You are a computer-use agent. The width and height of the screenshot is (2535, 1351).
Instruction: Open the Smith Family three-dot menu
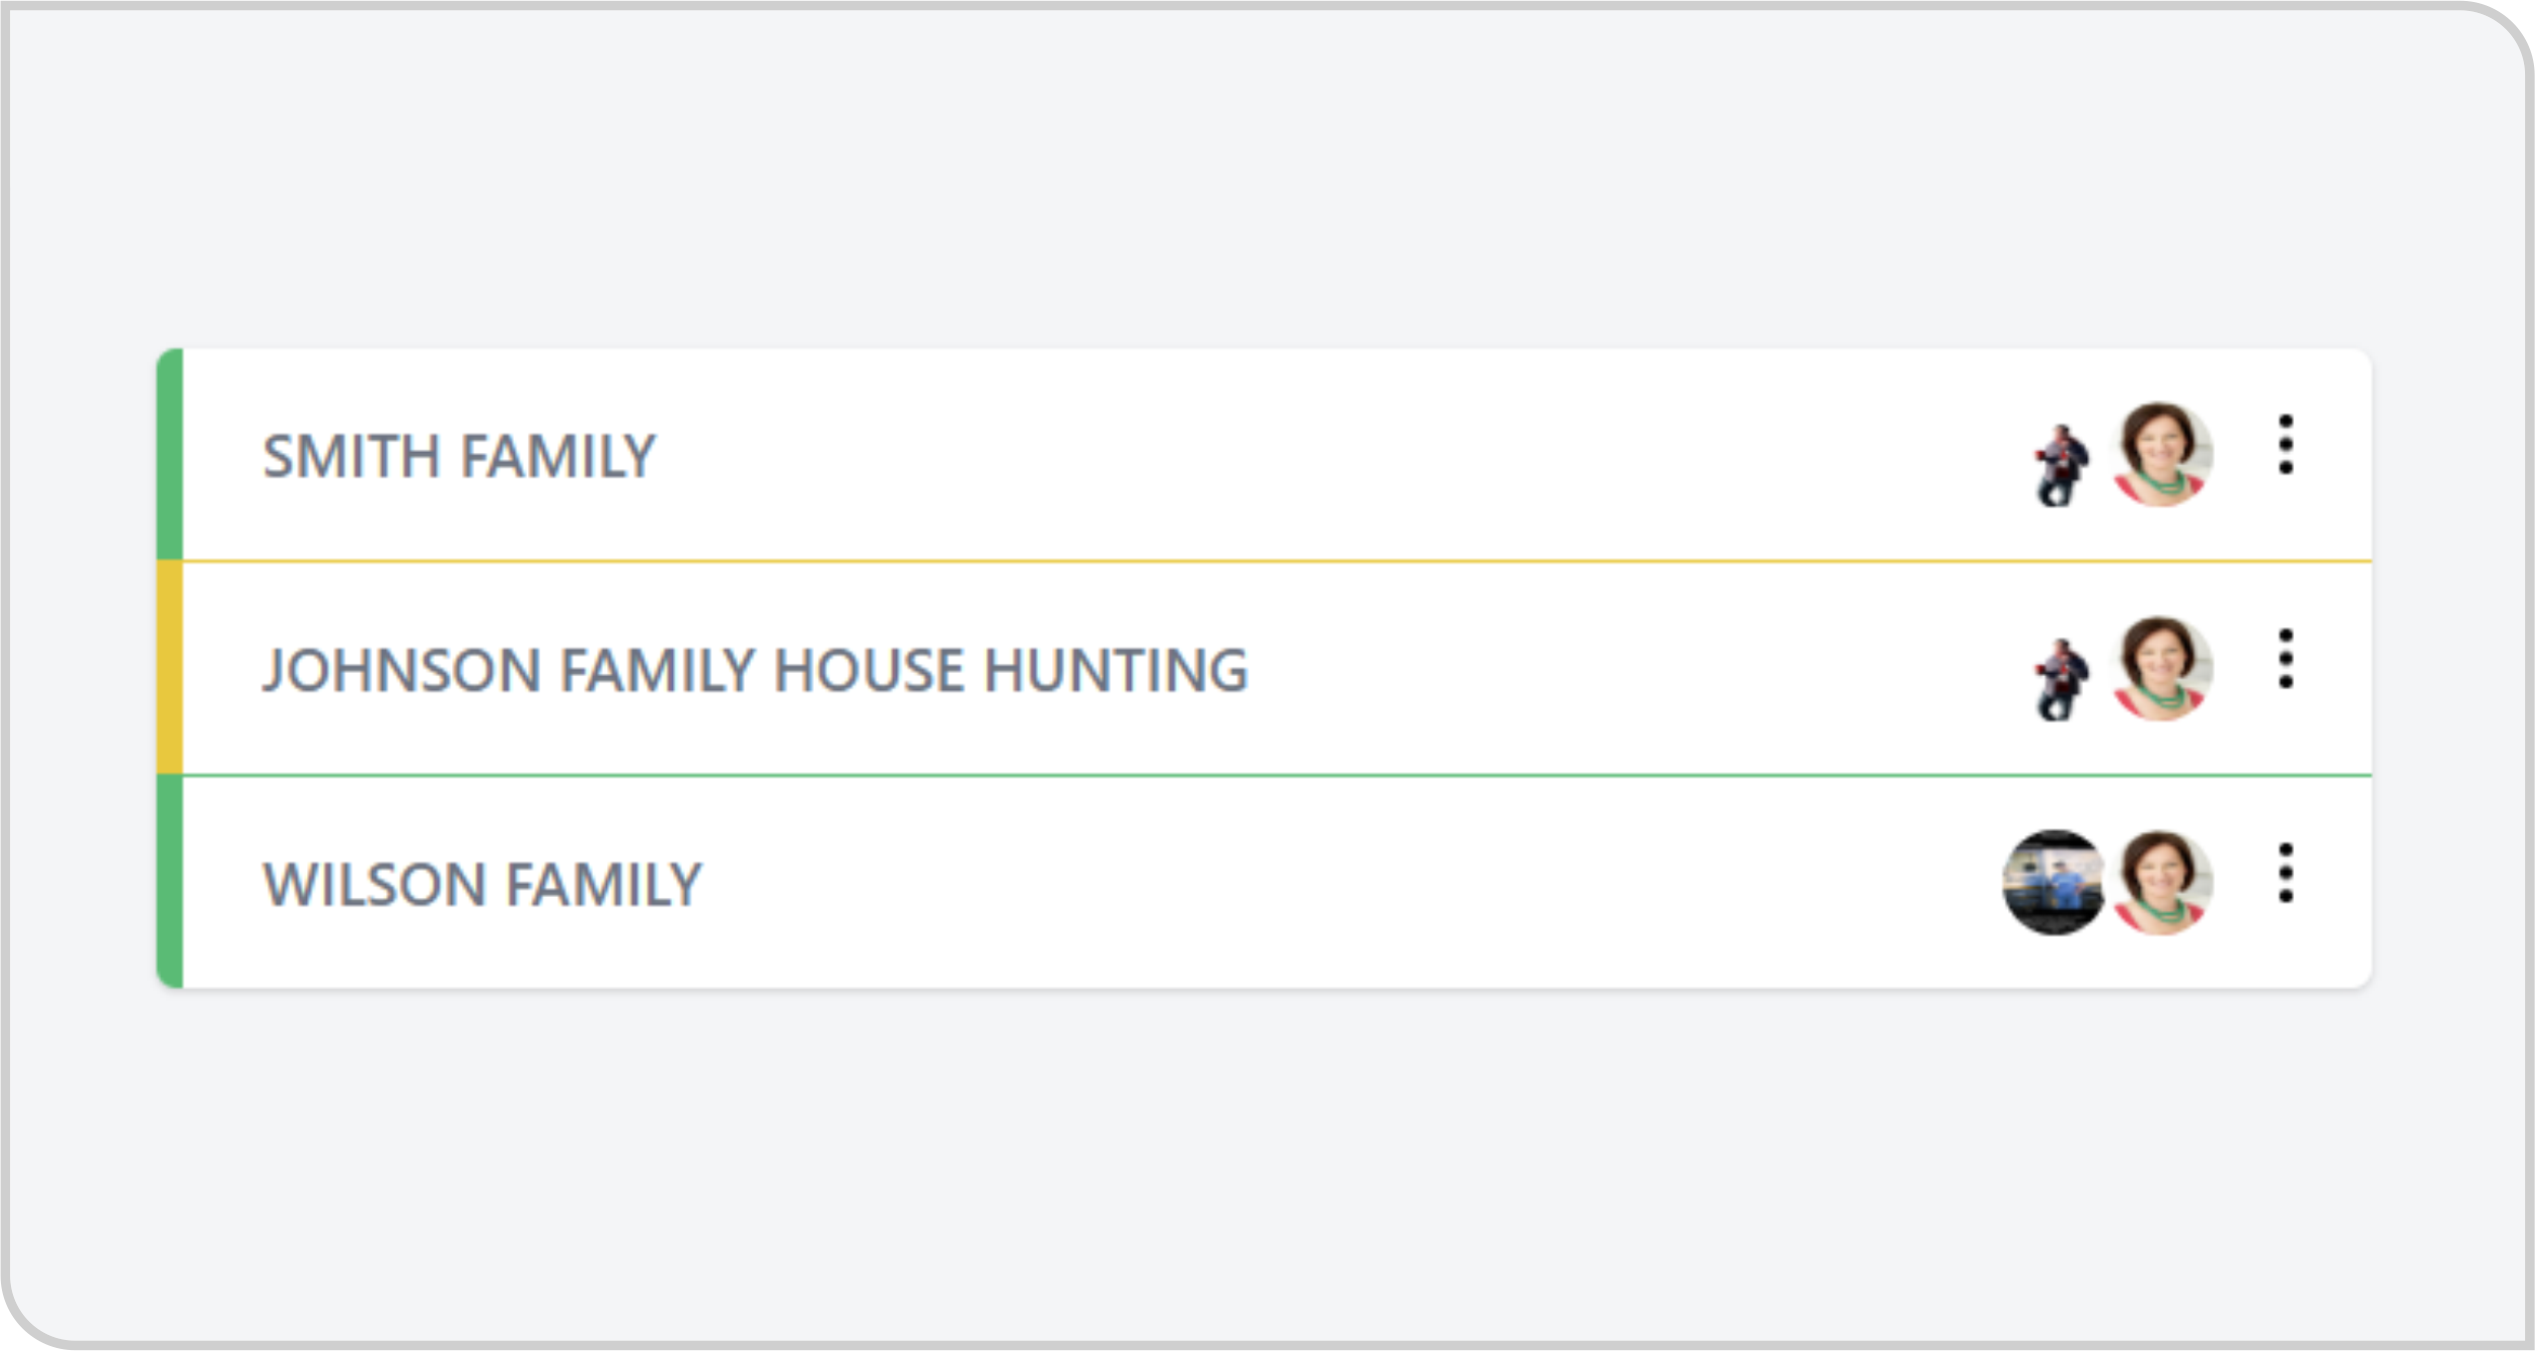(2285, 445)
